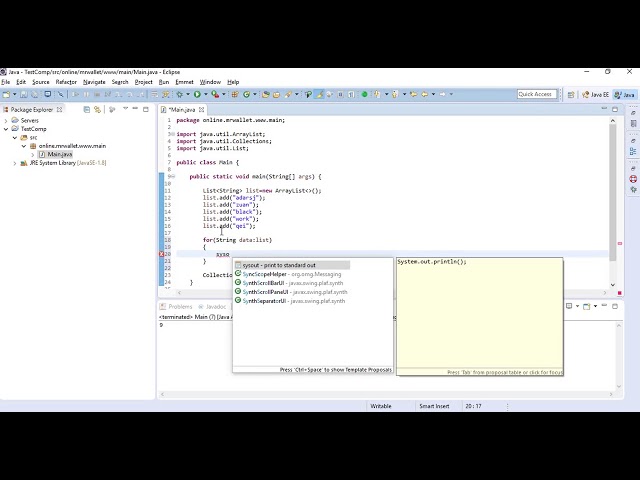Open the Project menu

click(x=144, y=82)
